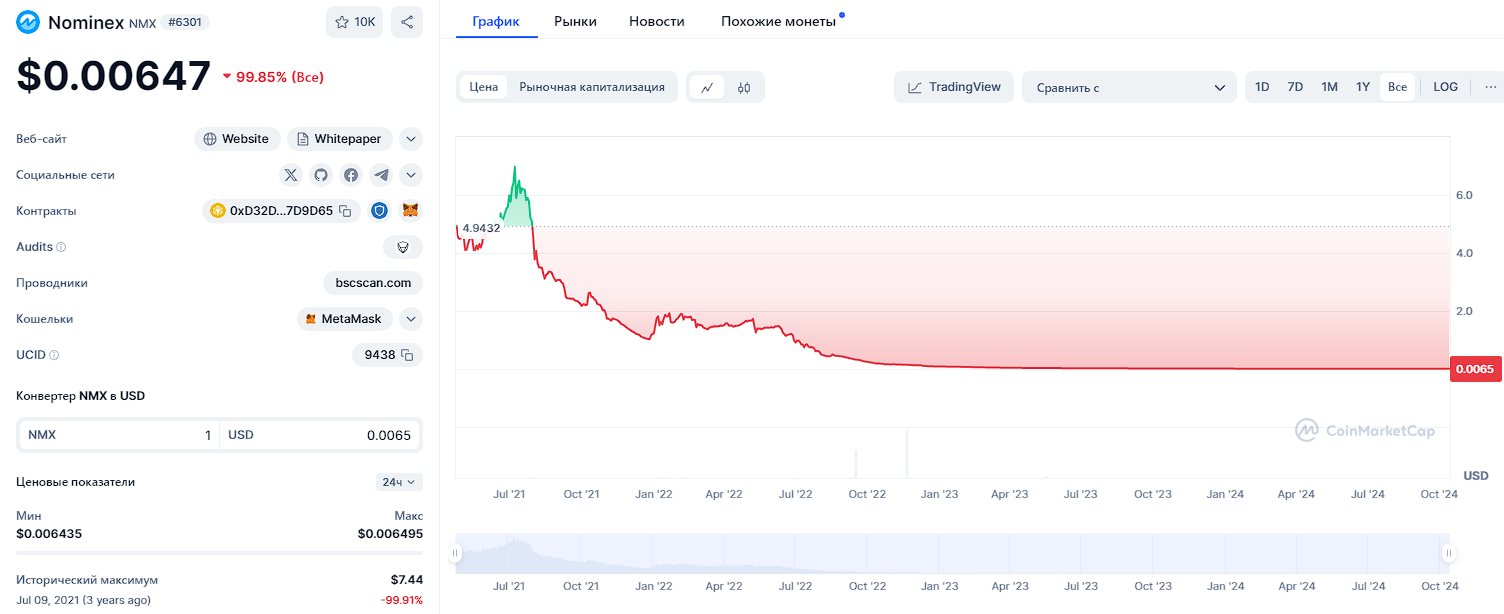Screen dimensions: 1504x614
Task: Copy the UCID 9438 value
Action: click(407, 355)
